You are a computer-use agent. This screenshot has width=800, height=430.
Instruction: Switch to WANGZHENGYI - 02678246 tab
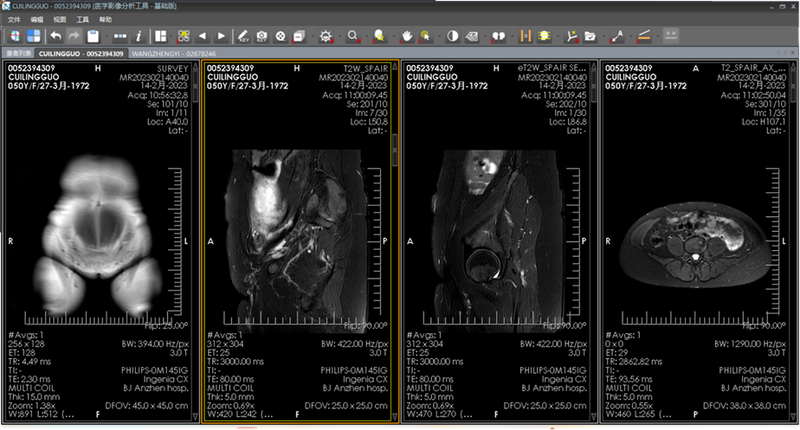pos(173,53)
